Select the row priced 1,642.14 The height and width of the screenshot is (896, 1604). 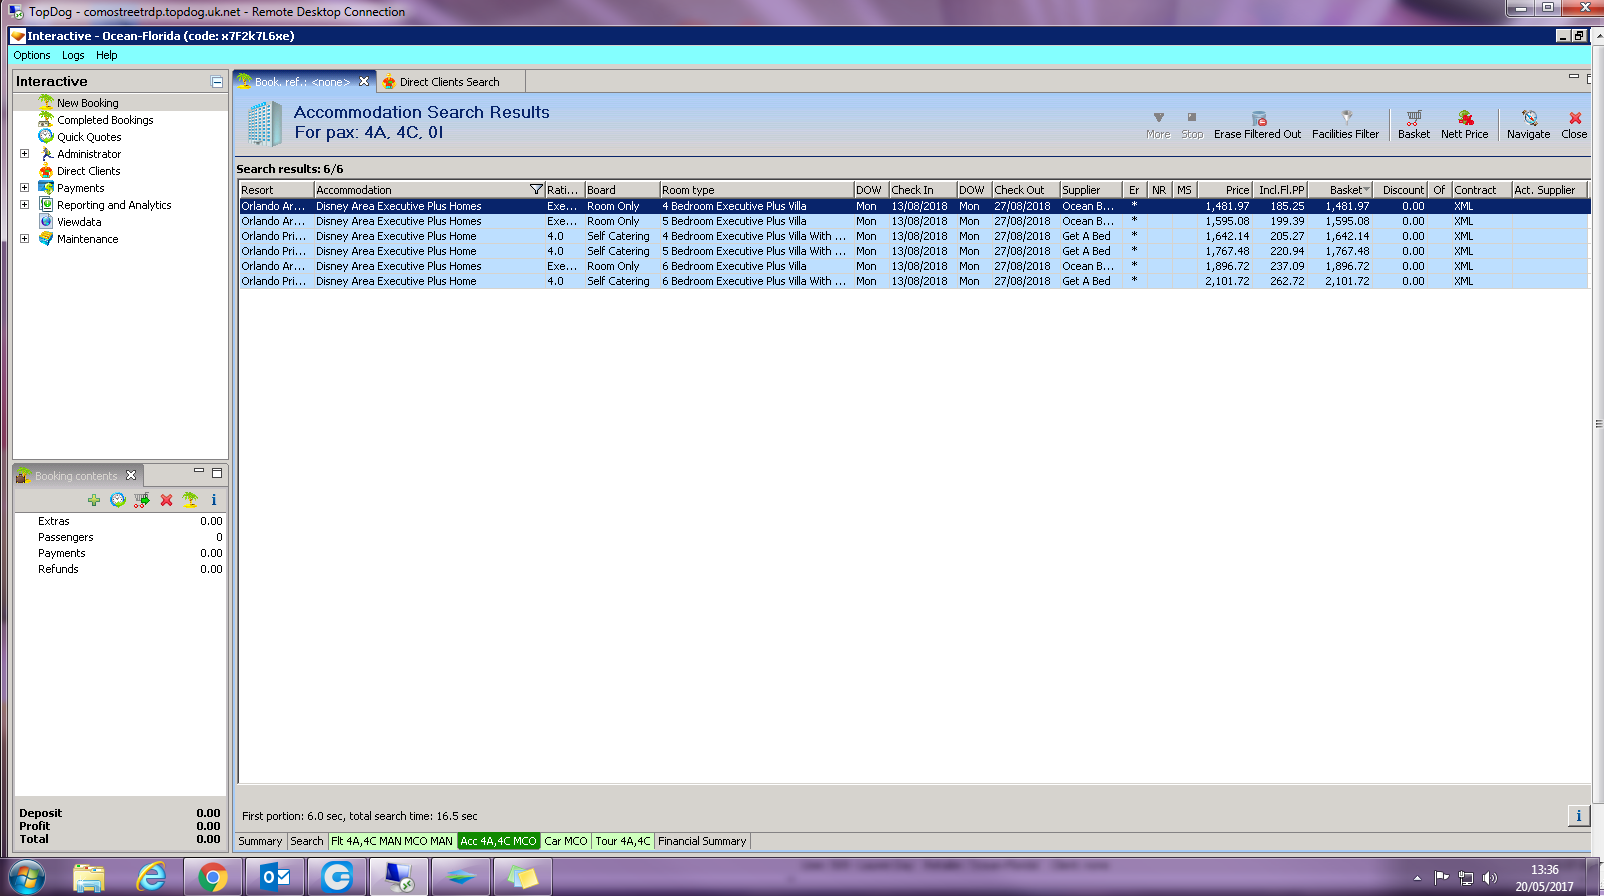pos(913,236)
